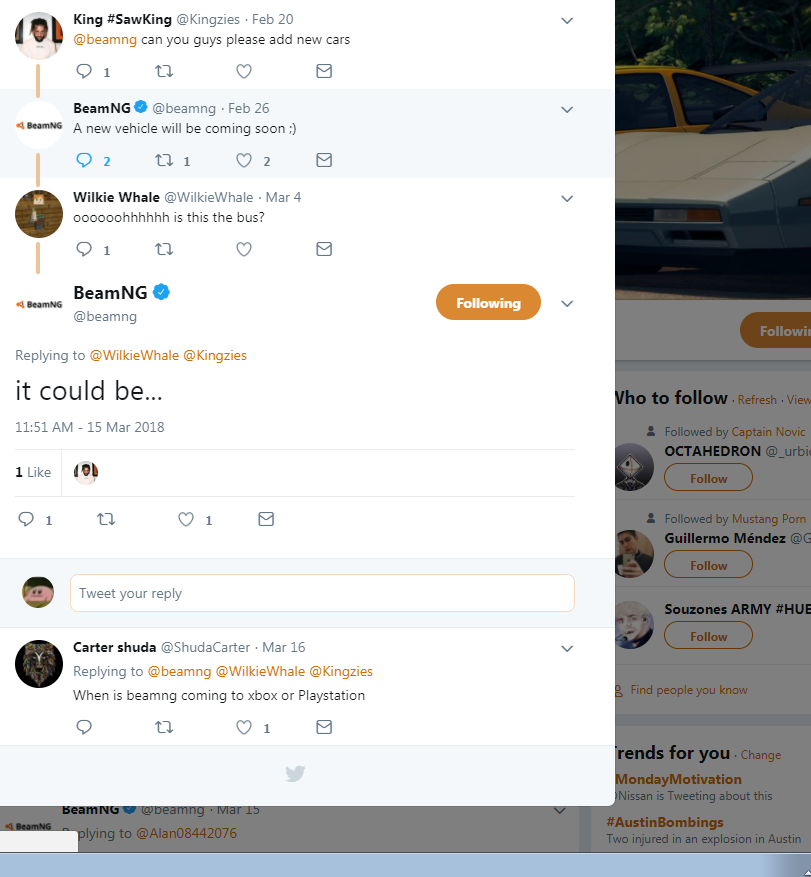This screenshot has width=811, height=877.
Task: Direct message Carter shuda's tweet
Action: coord(324,728)
